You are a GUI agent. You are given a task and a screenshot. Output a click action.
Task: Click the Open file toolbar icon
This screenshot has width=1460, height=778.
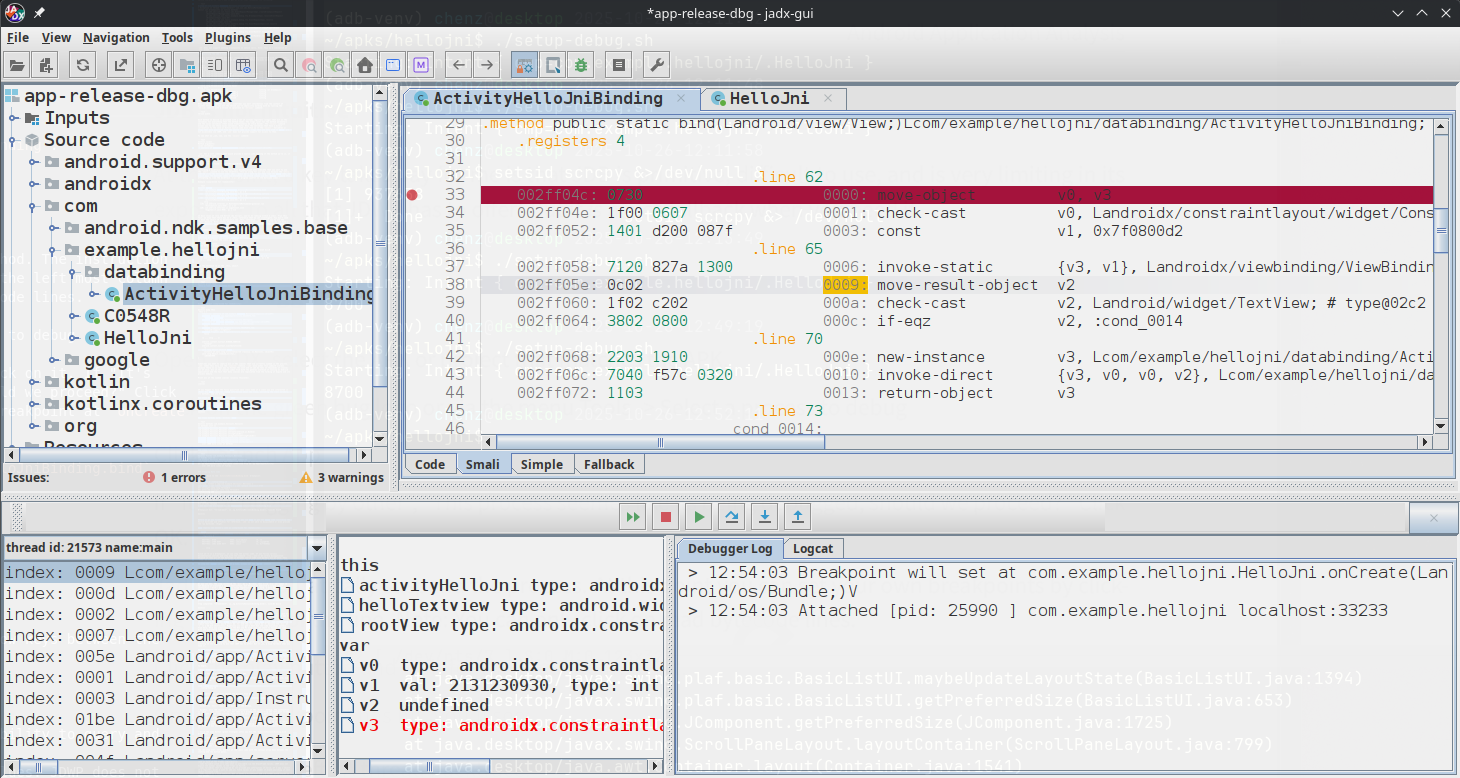tap(17, 66)
